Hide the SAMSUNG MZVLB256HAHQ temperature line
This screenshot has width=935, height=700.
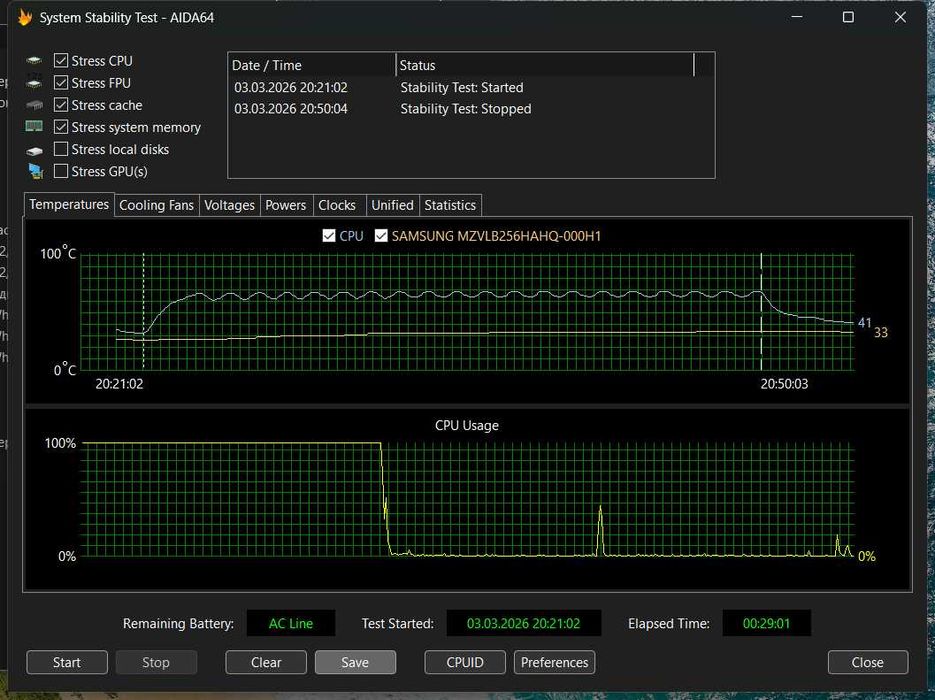pyautogui.click(x=381, y=236)
